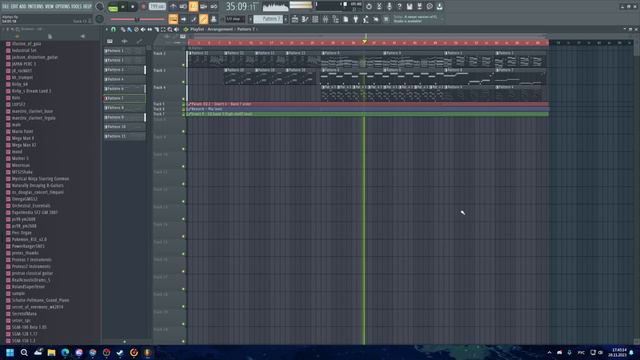The height and width of the screenshot is (360, 640).
Task: Open the FILE menu
Action: 5,7
